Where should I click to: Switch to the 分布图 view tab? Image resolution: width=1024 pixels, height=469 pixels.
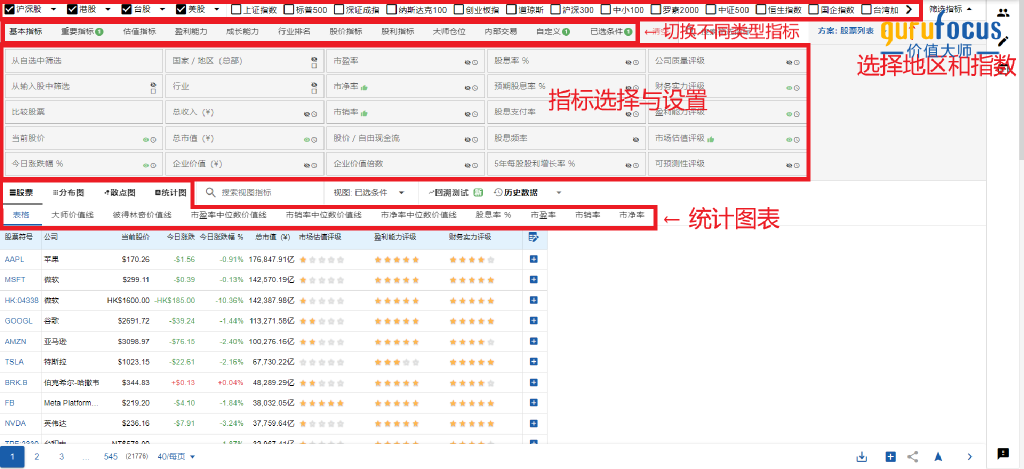click(68, 193)
